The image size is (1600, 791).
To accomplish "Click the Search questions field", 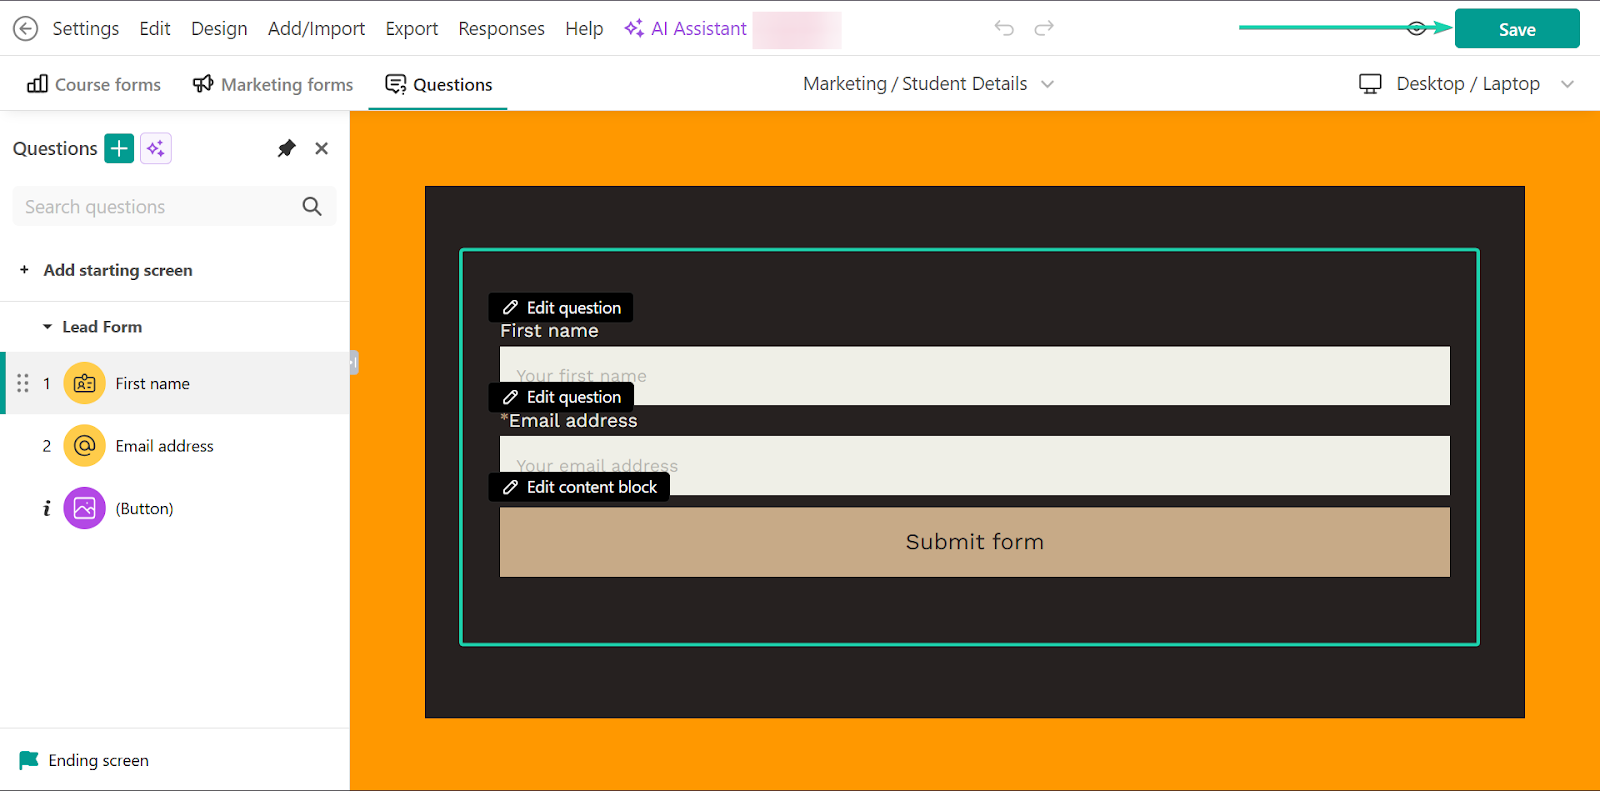I will [x=160, y=206].
